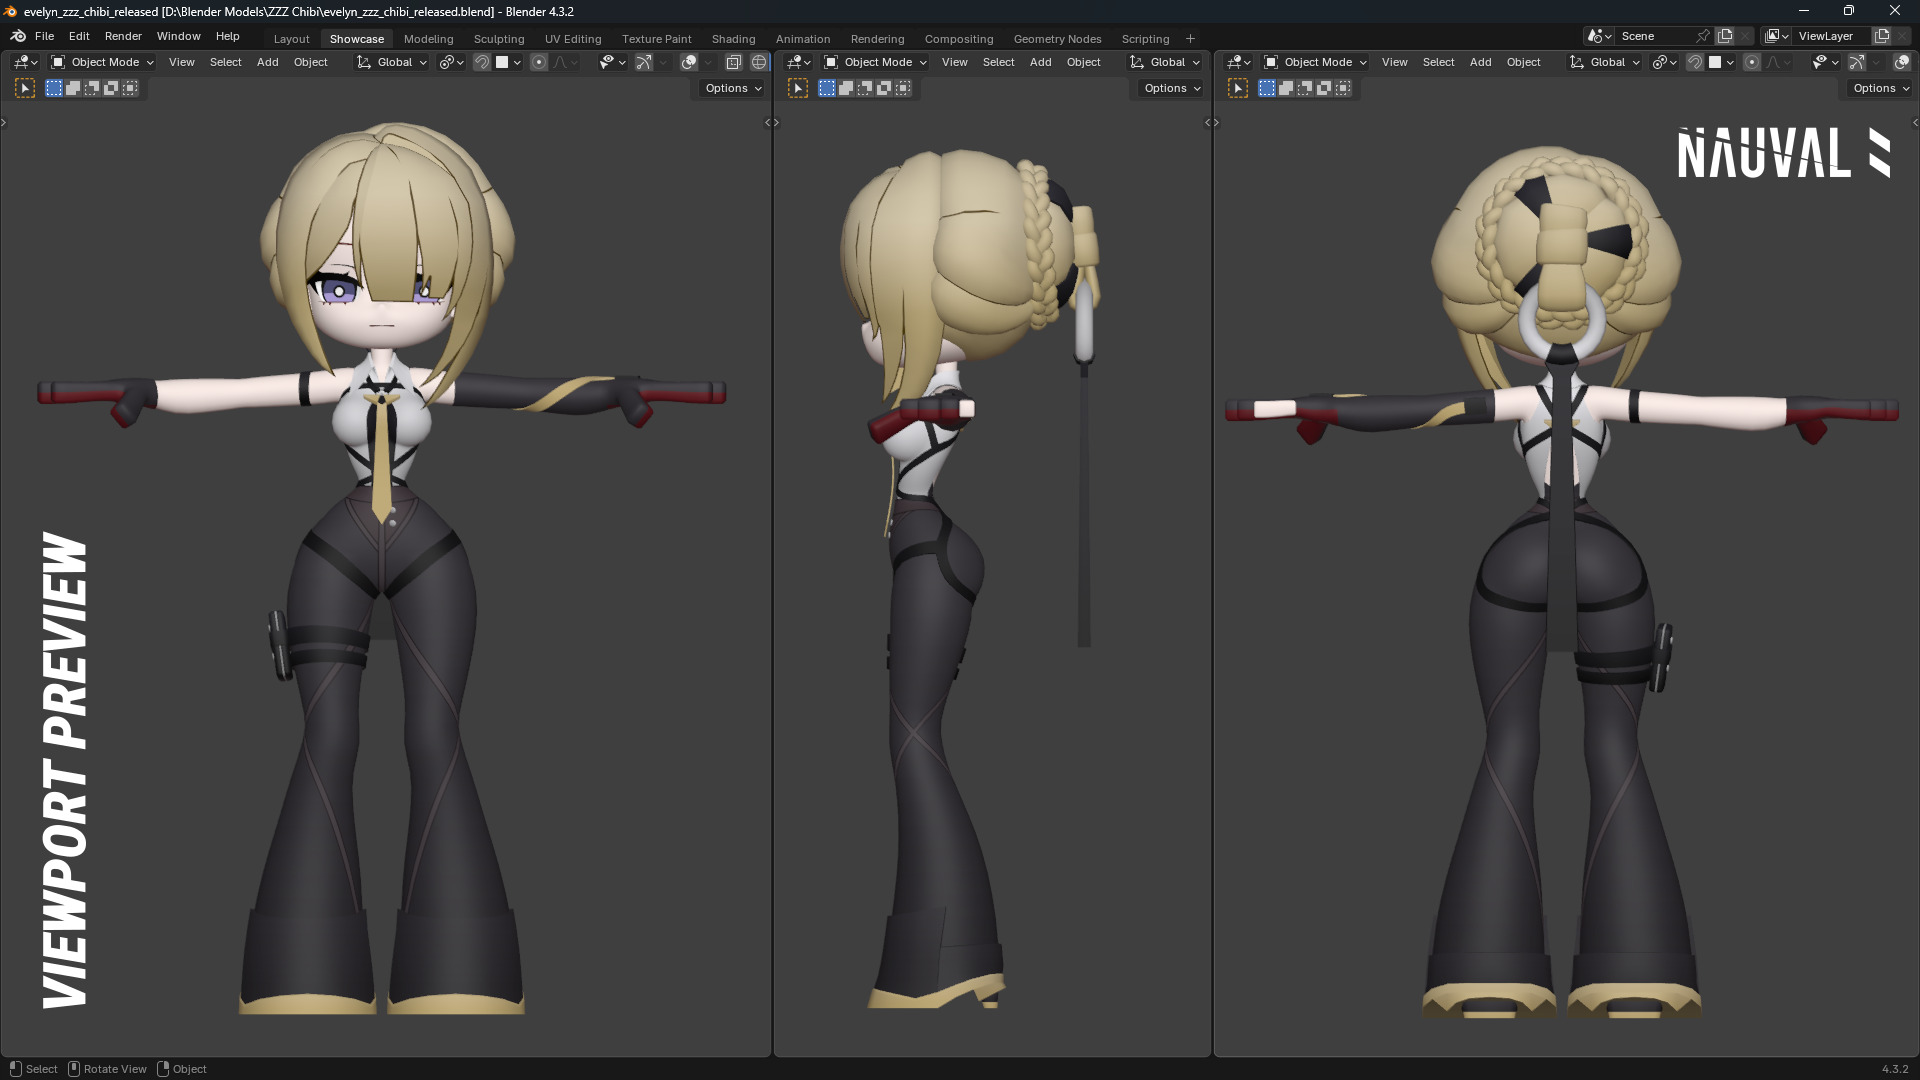Screen dimensions: 1920x1080
Task: Open the Help menu
Action: [227, 36]
